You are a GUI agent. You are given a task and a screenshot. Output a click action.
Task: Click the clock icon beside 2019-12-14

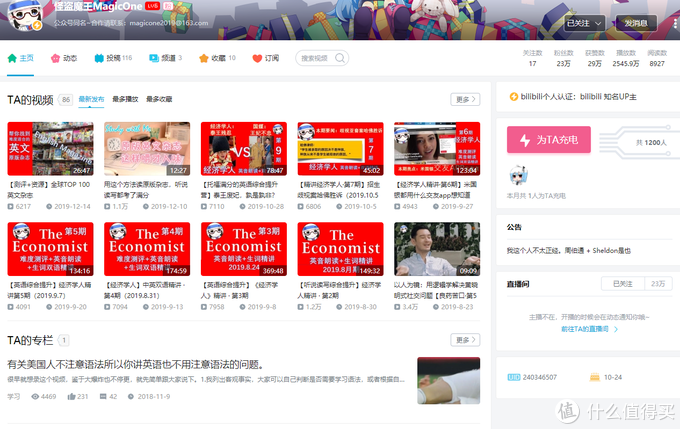[49, 206]
